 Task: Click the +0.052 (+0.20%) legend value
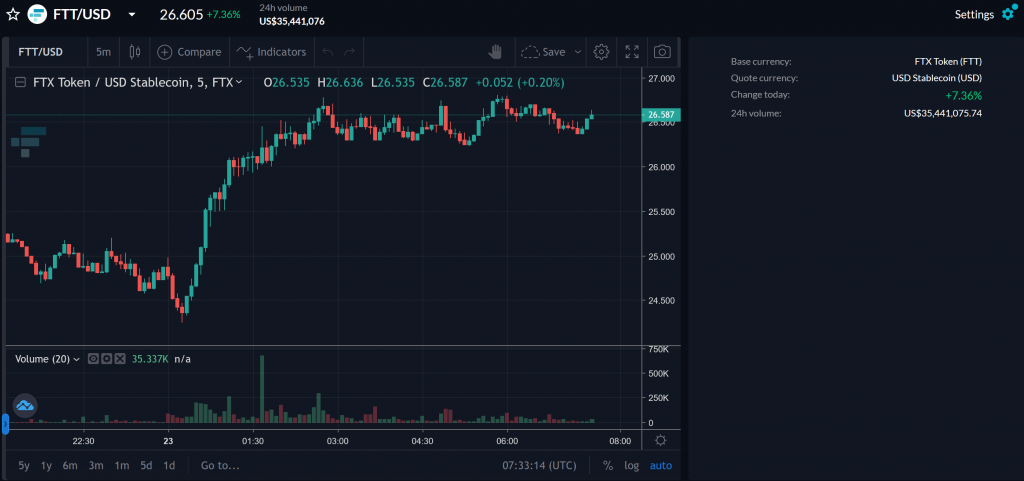[x=520, y=82]
